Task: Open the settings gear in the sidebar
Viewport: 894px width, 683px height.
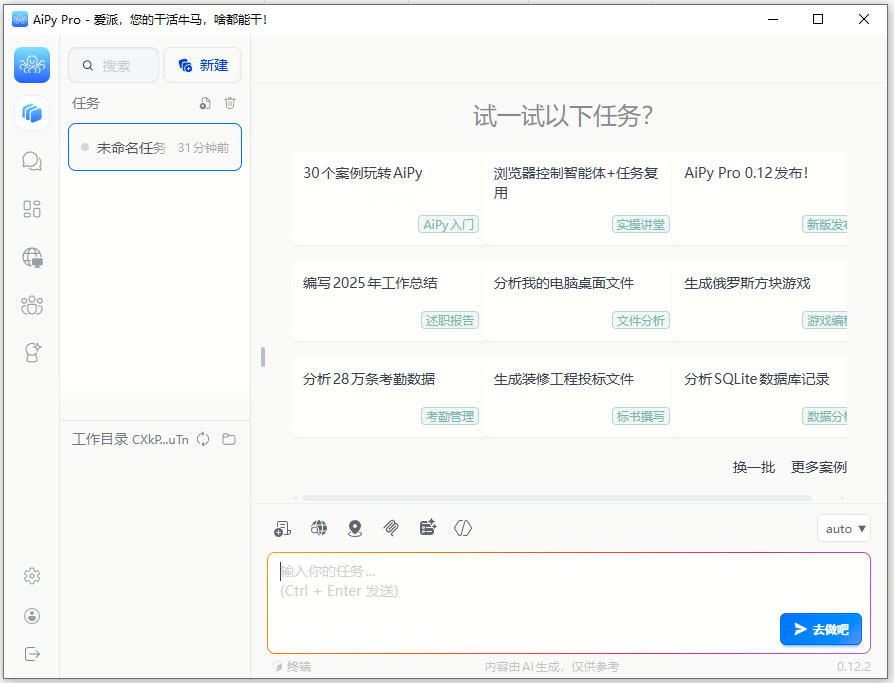Action: click(31, 576)
